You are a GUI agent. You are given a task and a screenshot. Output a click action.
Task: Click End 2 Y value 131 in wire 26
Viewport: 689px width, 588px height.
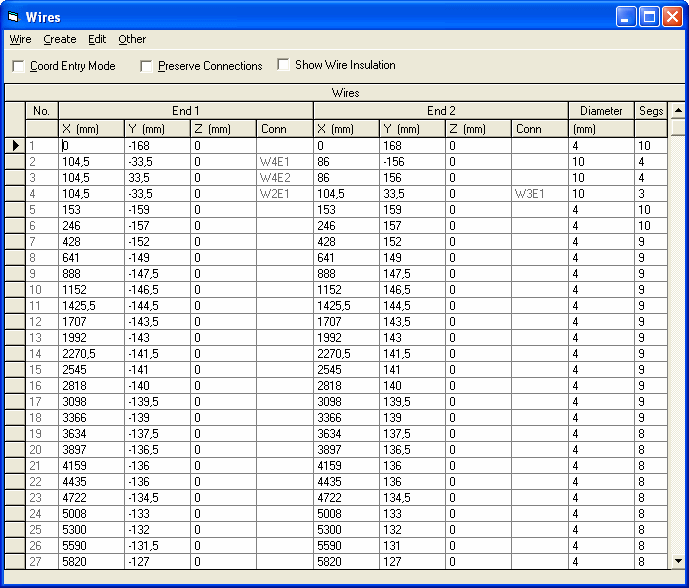[412, 546]
